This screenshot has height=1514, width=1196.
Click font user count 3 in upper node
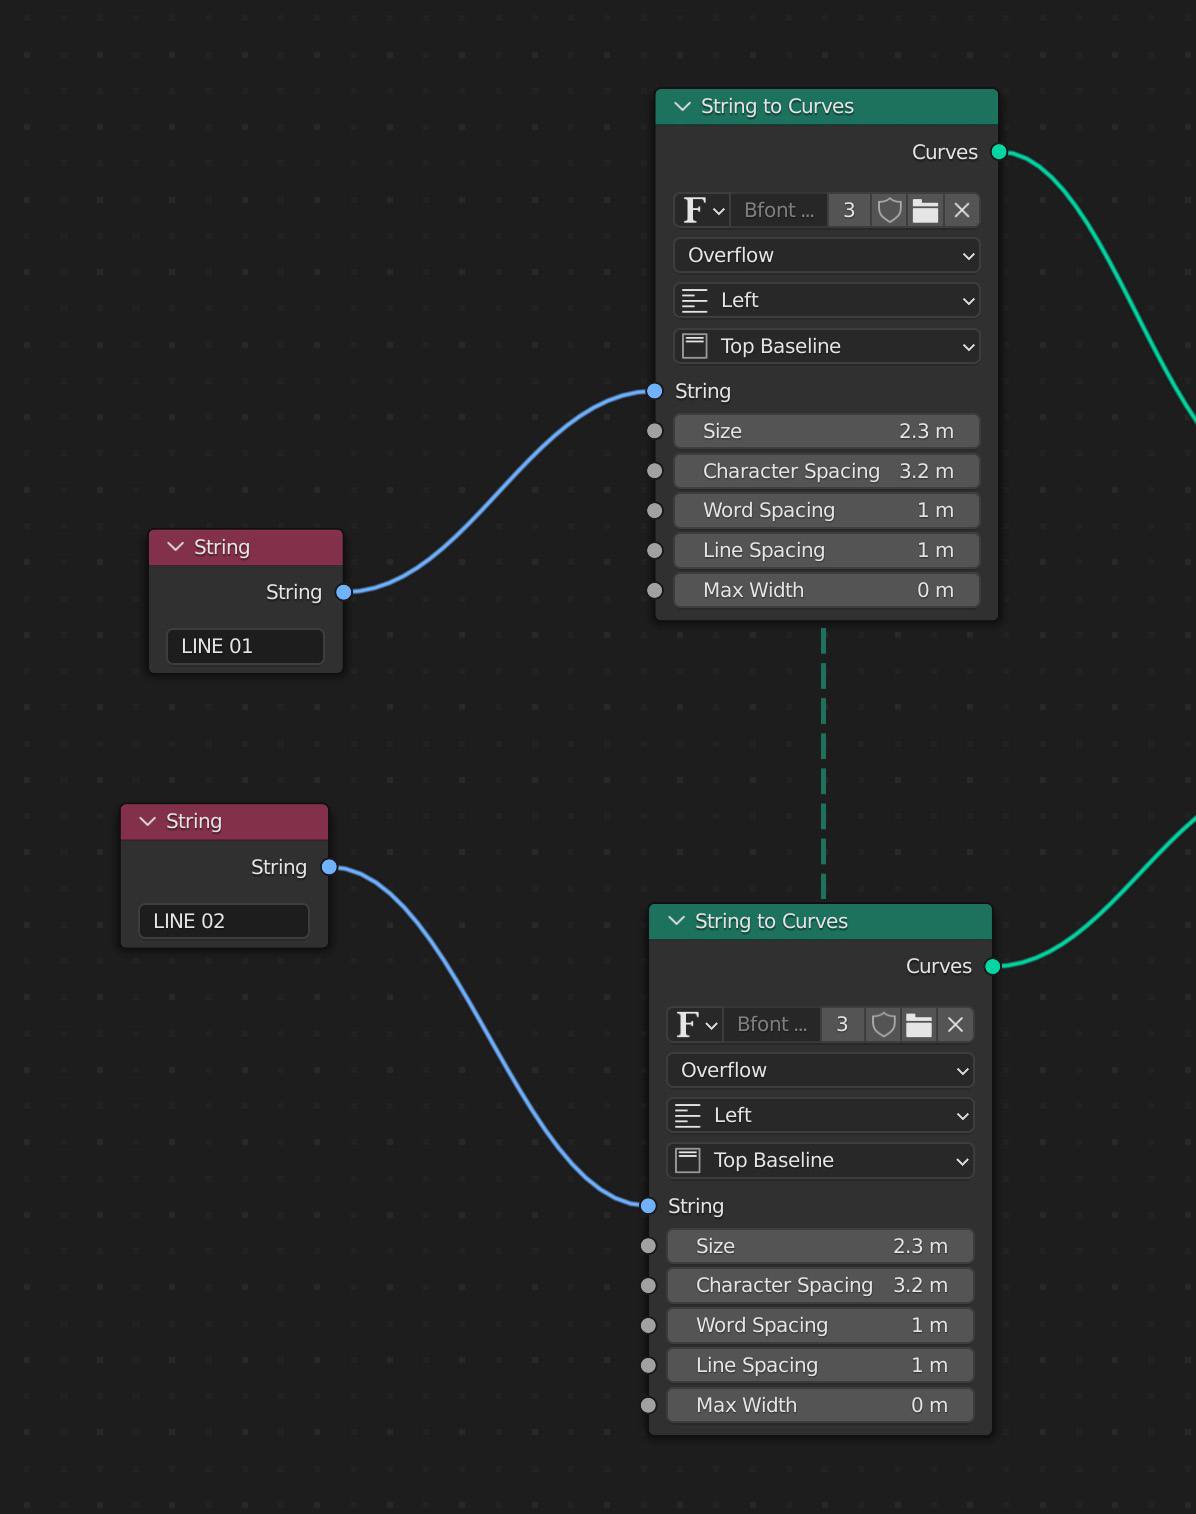pos(849,210)
